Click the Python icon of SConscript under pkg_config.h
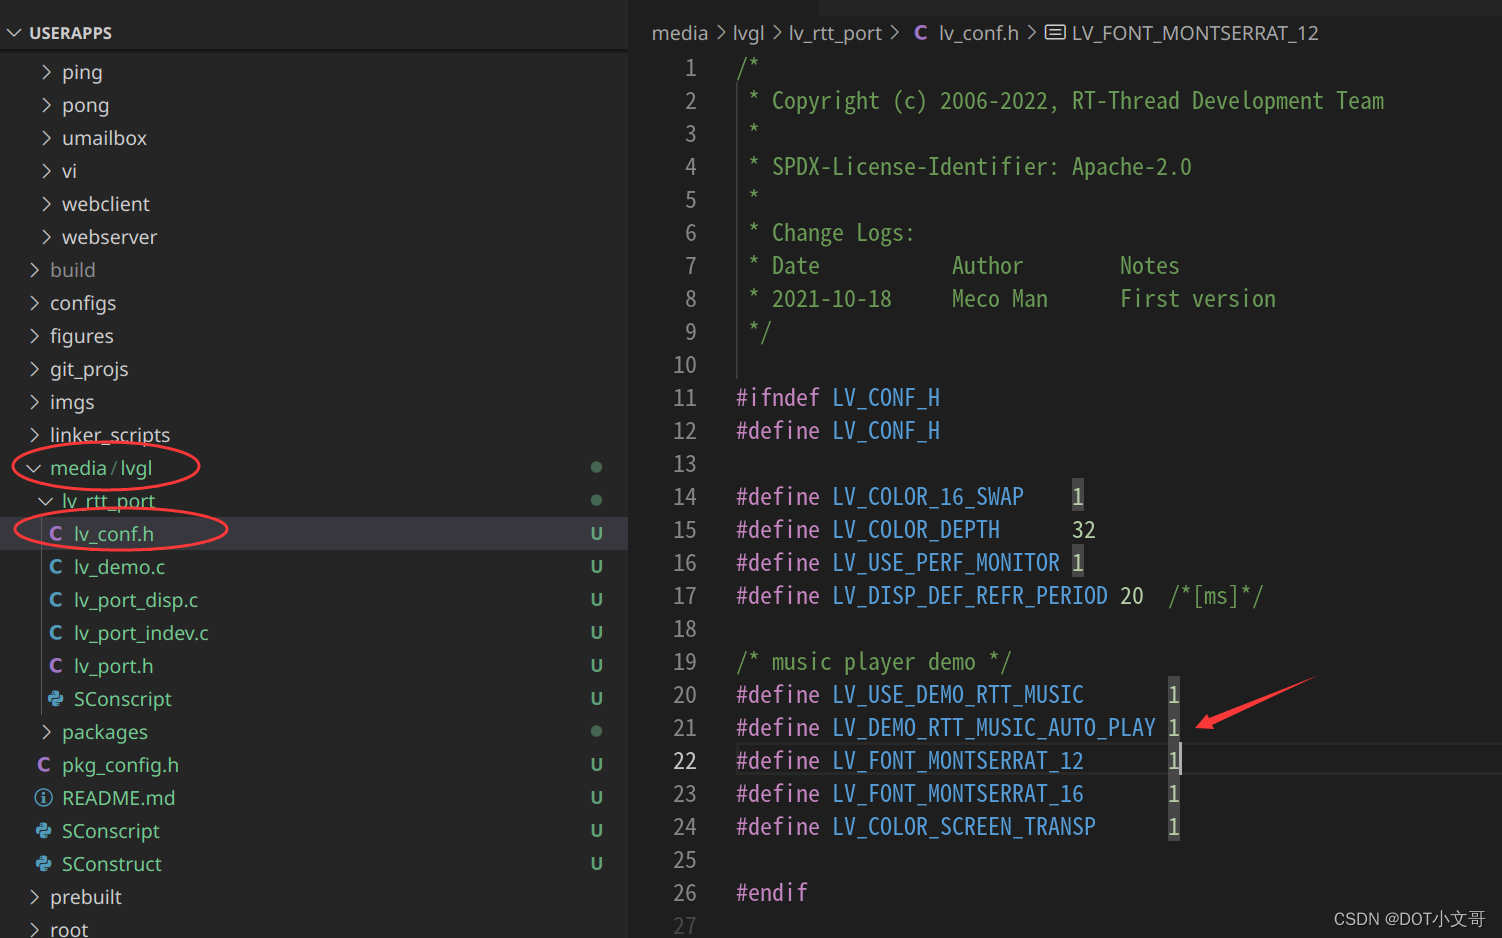1502x938 pixels. click(44, 831)
